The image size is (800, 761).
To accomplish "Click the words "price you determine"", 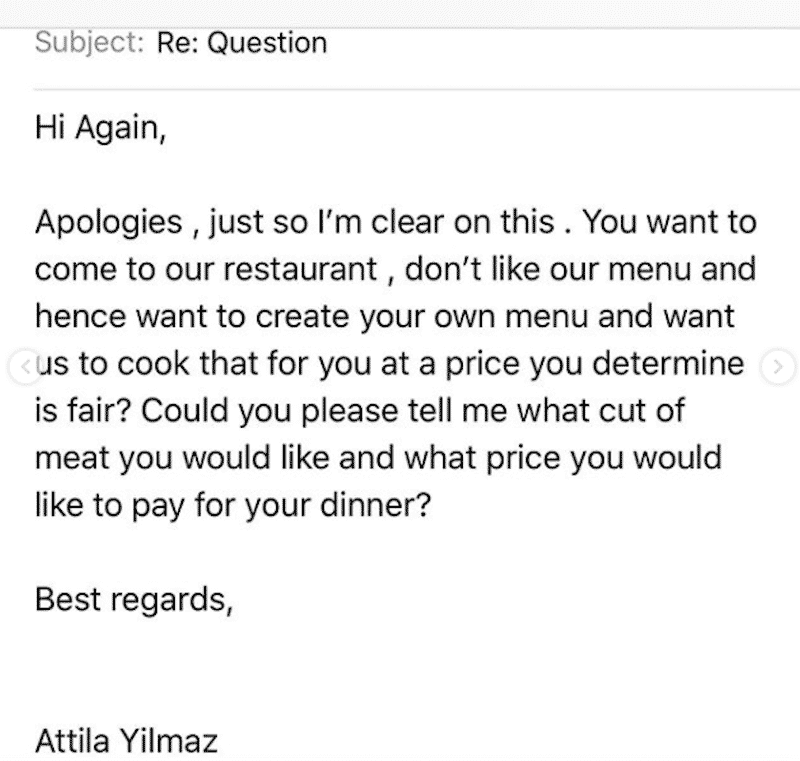I will click(x=594, y=364).
